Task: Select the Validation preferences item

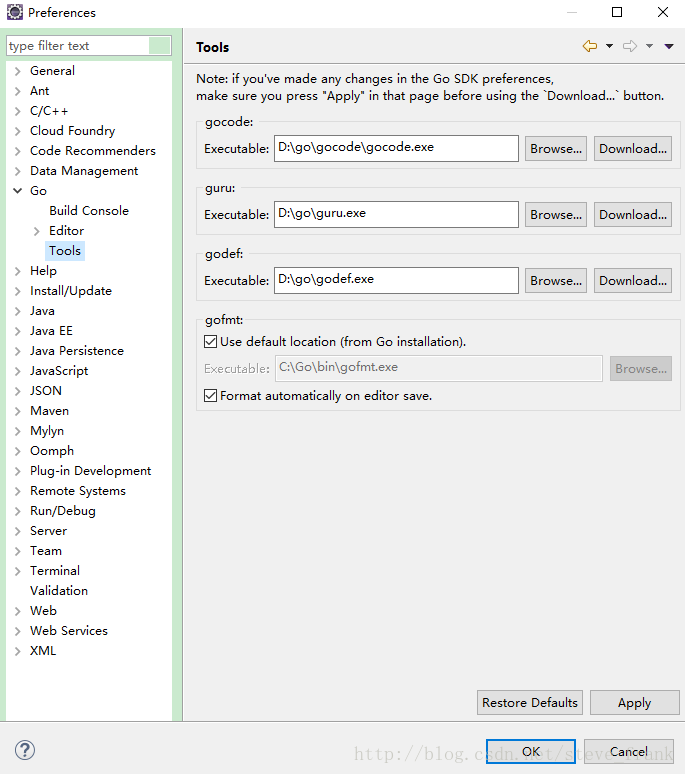Action: [59, 591]
